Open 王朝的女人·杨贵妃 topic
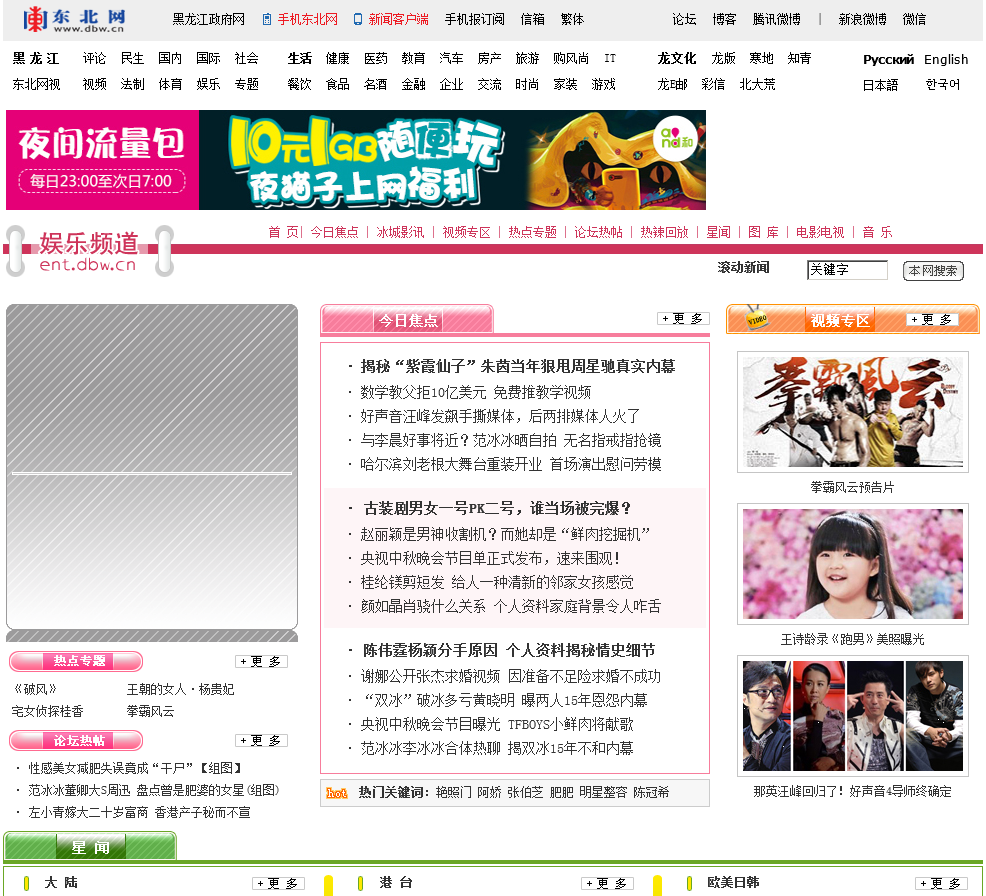Screen dimensions: 986x896 pyautogui.click(x=180, y=689)
